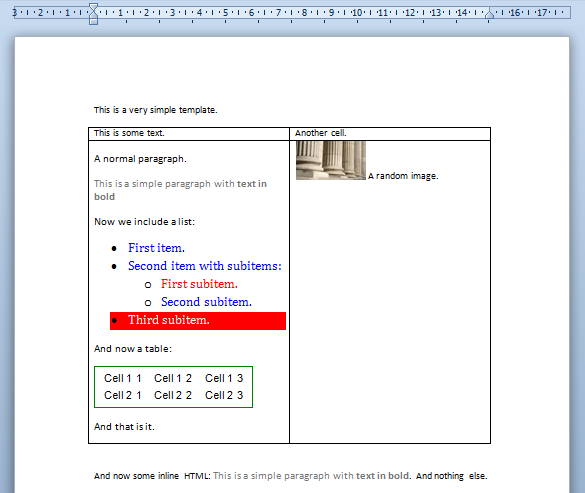
Task: Click table cell 'Cell 1 3'
Action: tap(224, 378)
